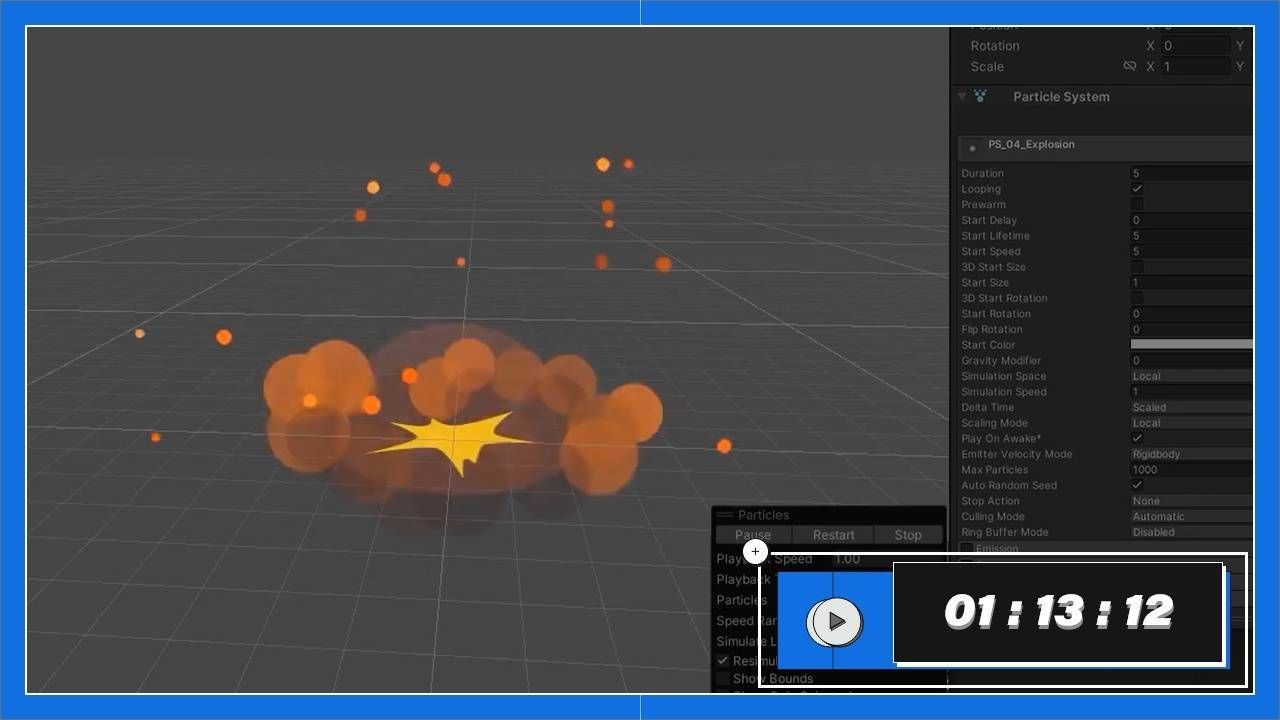The width and height of the screenshot is (1280, 720).
Task: Click the PS_04_Explosion module header dot icon
Action: [972, 148]
